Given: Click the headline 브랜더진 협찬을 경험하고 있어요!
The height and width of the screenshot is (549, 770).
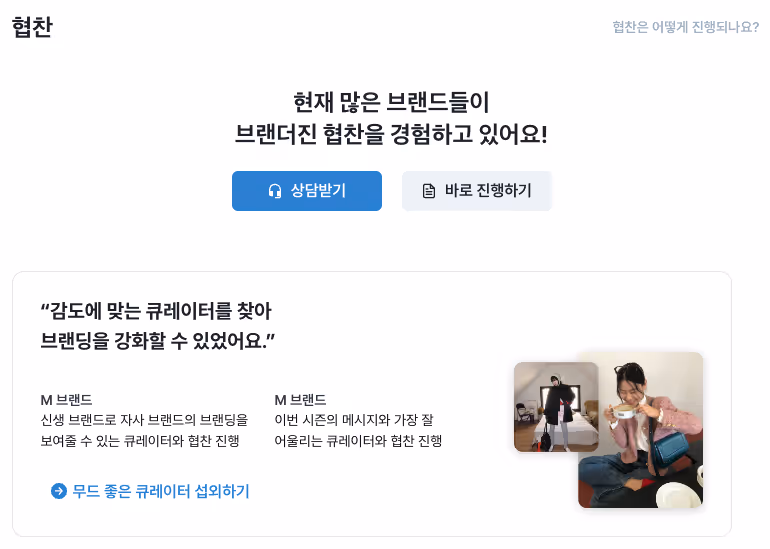Looking at the screenshot, I should 391,134.
